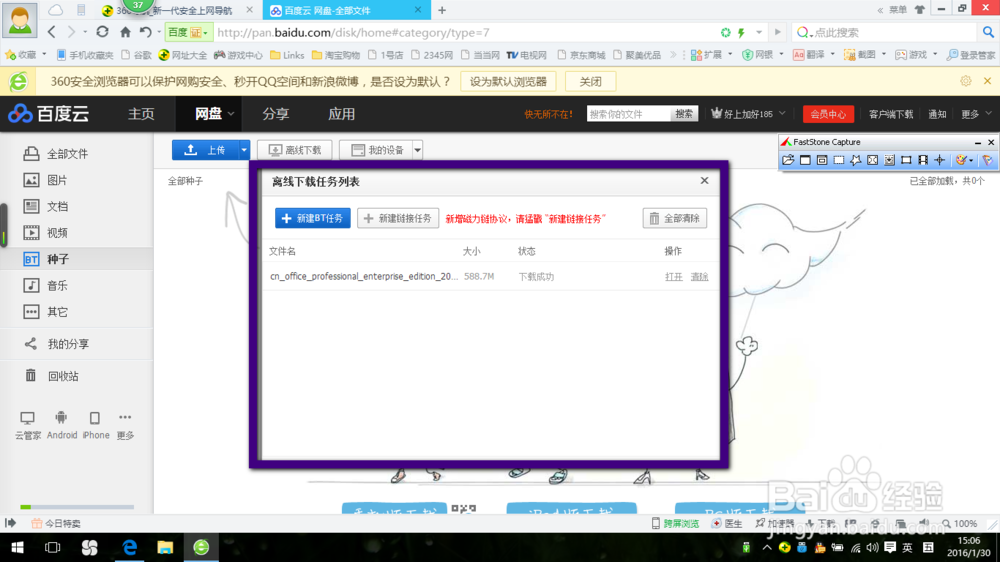1000x562 pixels.
Task: Select the cn_office_professional file name row
Action: pos(364,276)
